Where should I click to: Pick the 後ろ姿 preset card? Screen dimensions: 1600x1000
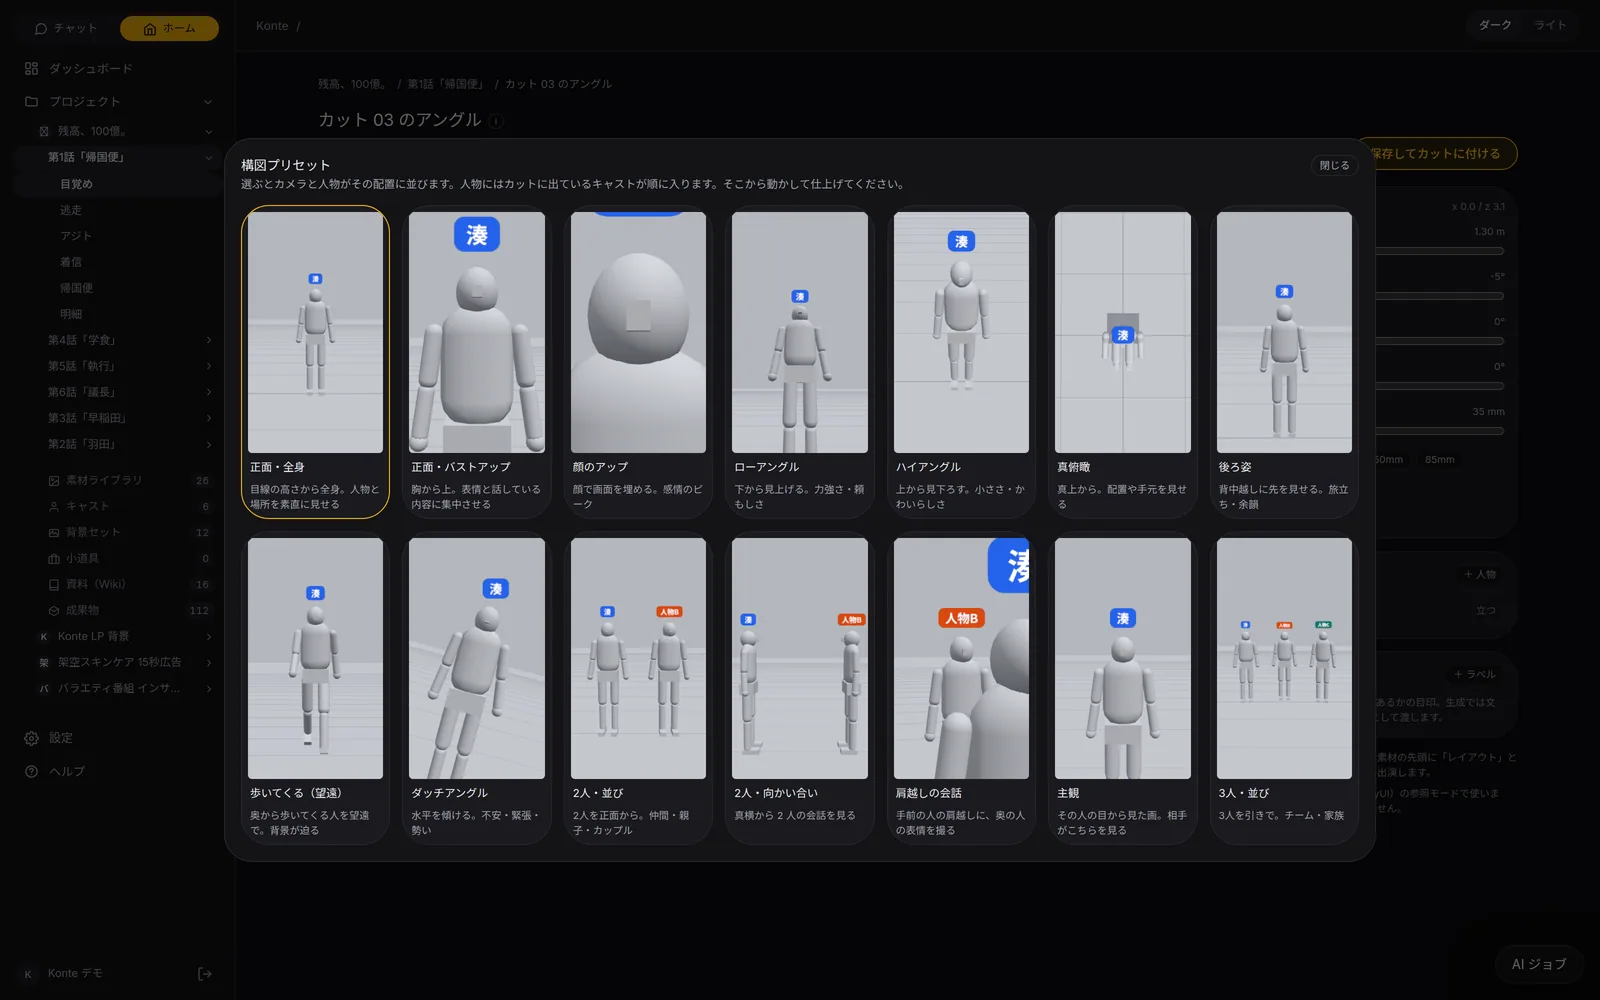pos(1284,362)
